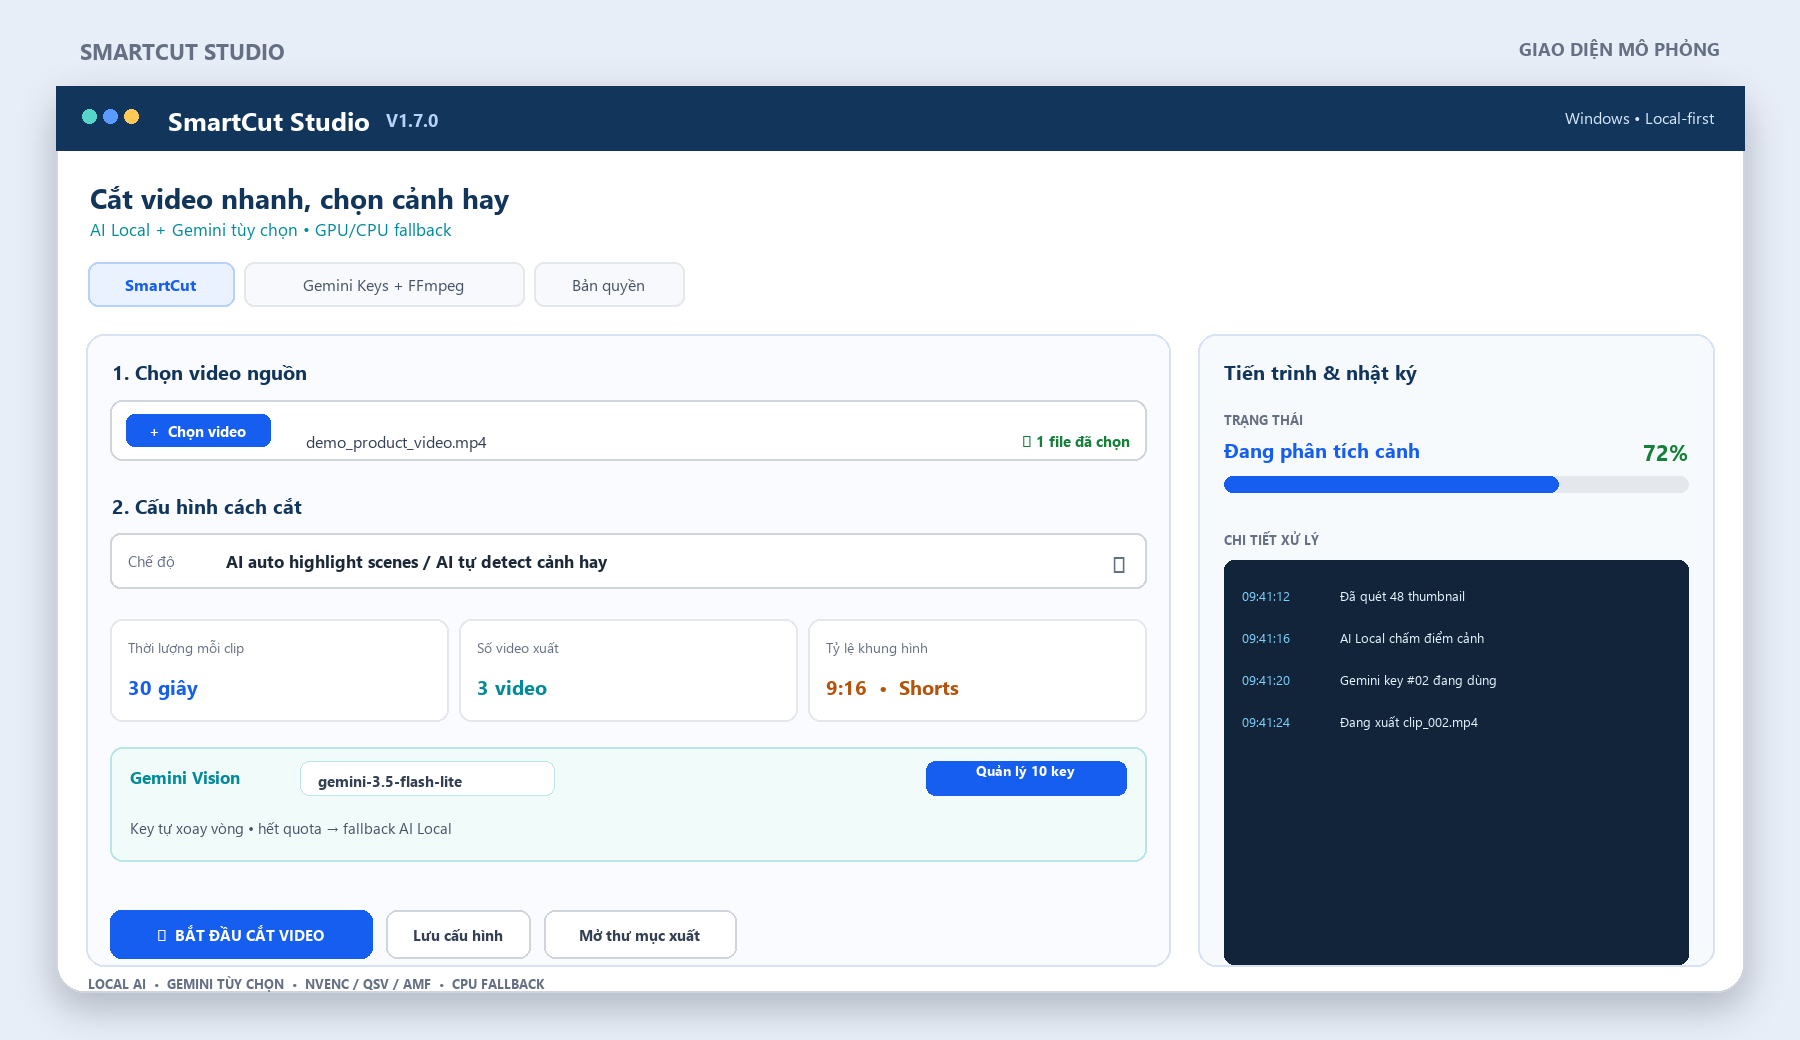The width and height of the screenshot is (1800, 1040).
Task: Click log entry 'Đã quét 48 thumbnail'
Action: (x=1402, y=597)
